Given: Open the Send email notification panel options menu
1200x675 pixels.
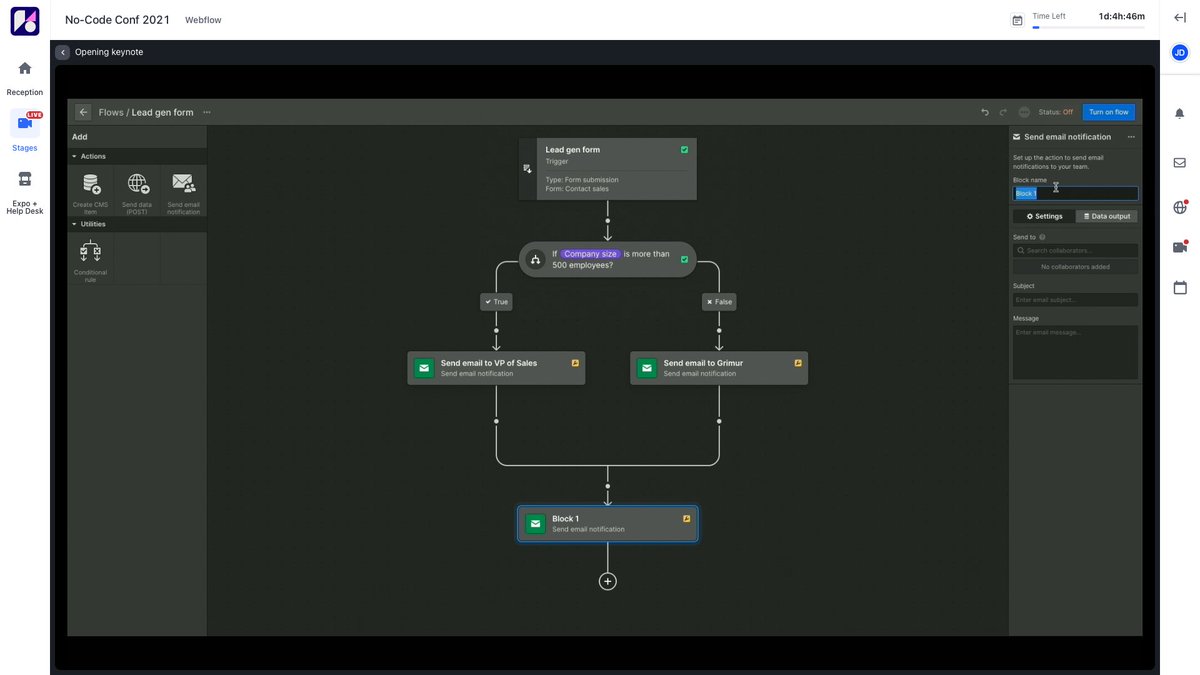Looking at the screenshot, I should tap(1131, 137).
